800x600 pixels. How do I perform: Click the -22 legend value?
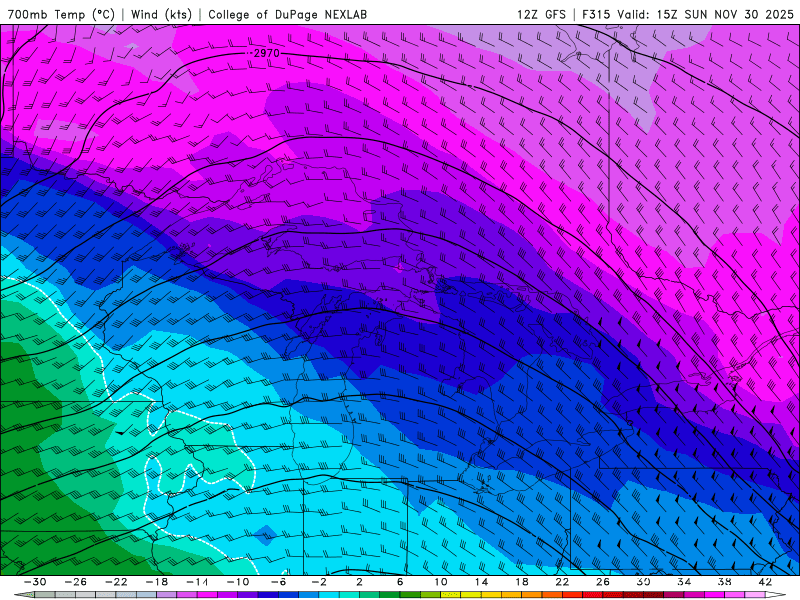[116, 582]
